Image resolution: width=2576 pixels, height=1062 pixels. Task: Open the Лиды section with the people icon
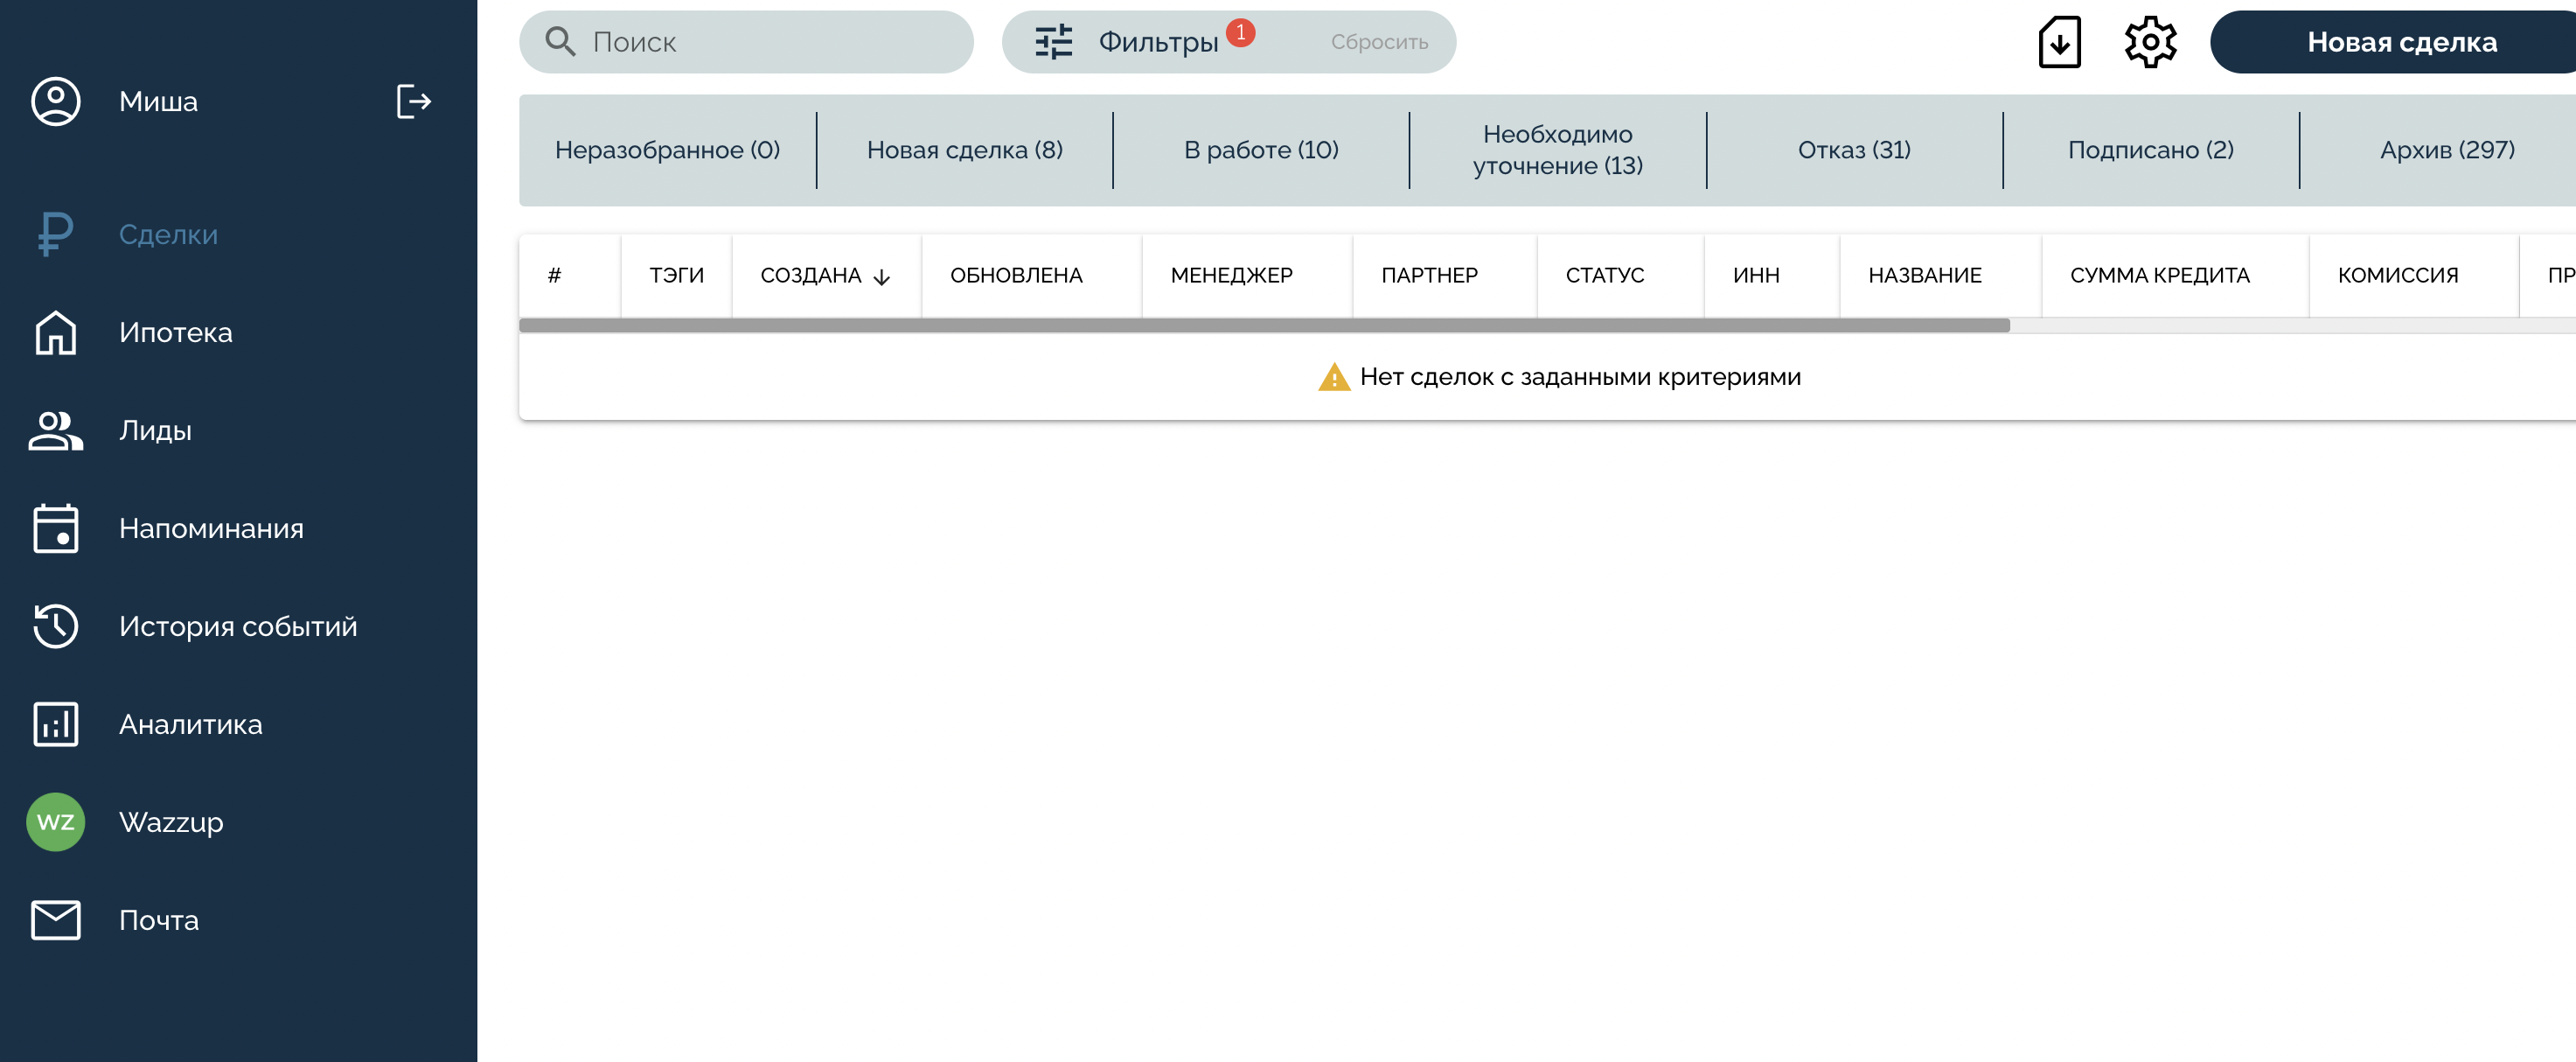156,430
